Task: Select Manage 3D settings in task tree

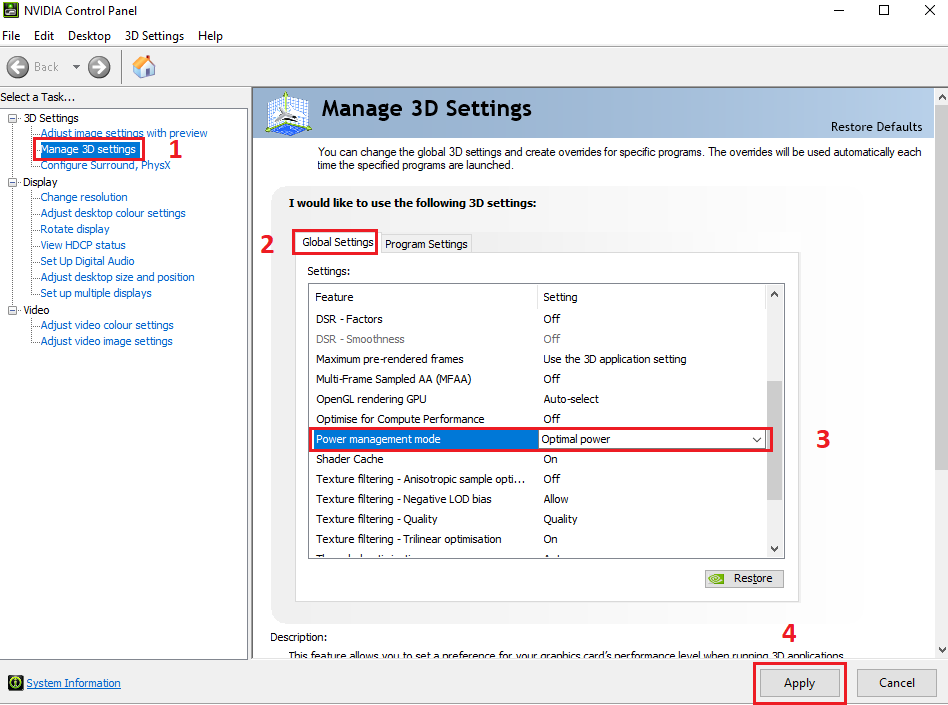Action: [88, 149]
